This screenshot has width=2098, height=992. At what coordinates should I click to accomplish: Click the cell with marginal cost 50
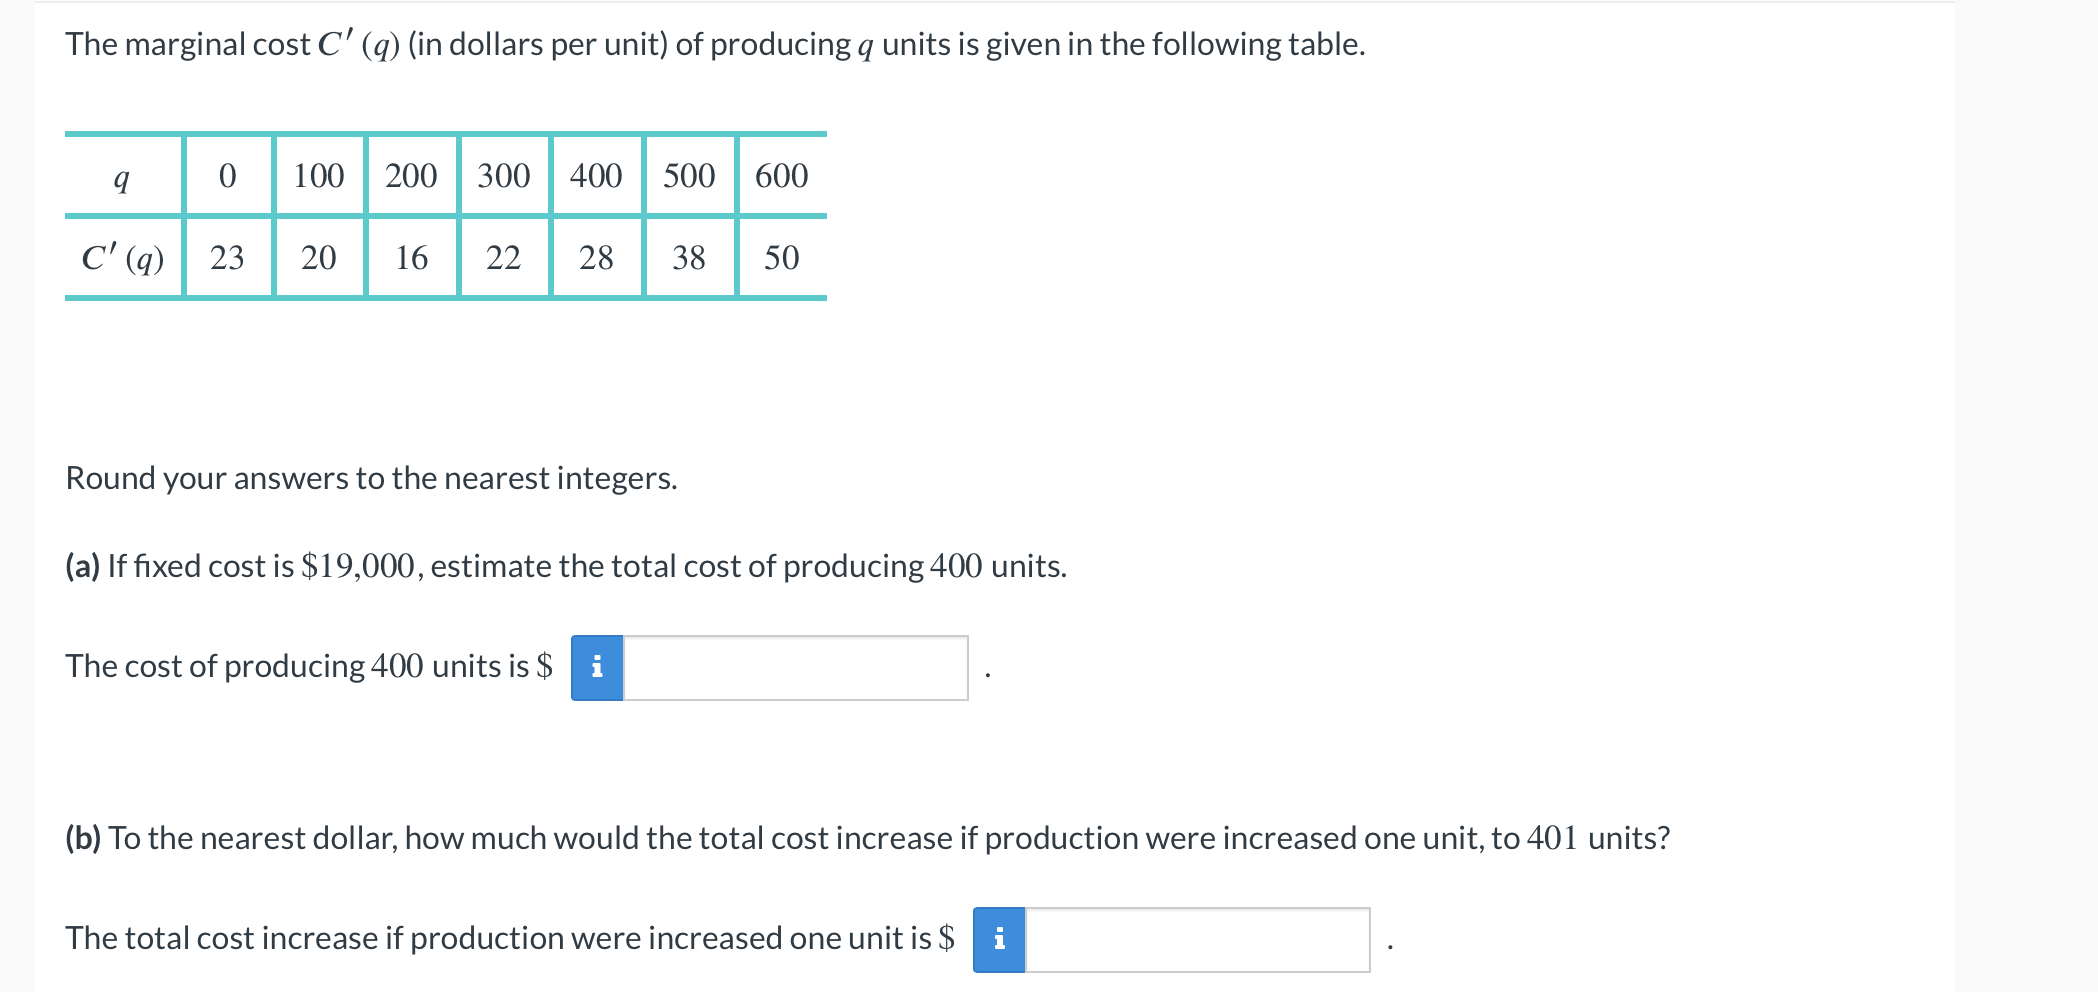(x=781, y=258)
